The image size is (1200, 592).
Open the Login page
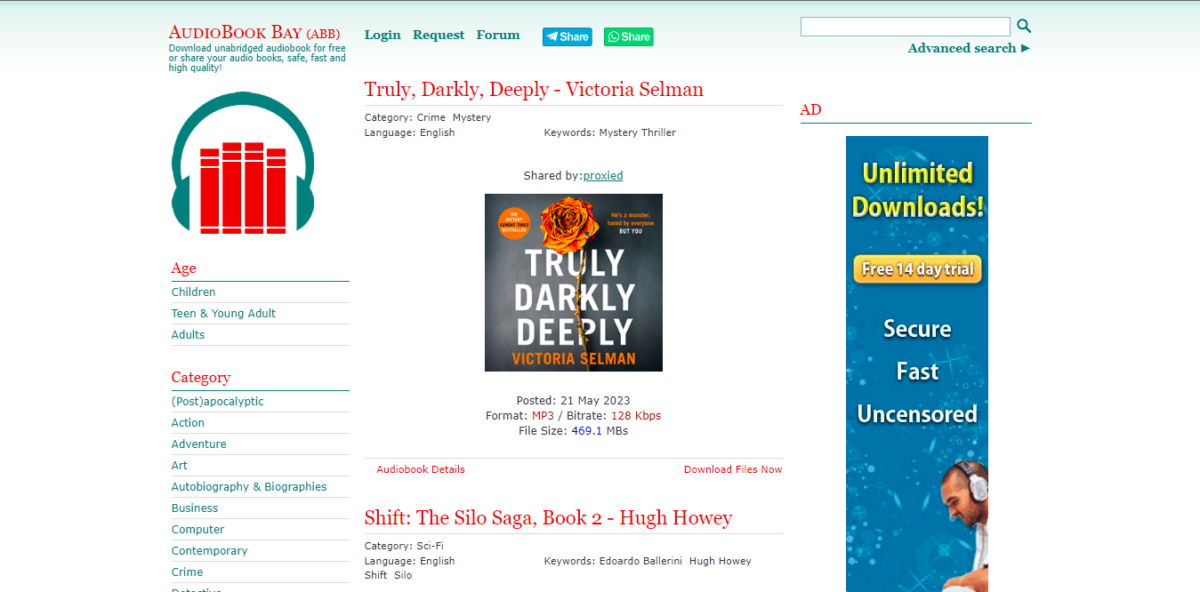[x=382, y=35]
